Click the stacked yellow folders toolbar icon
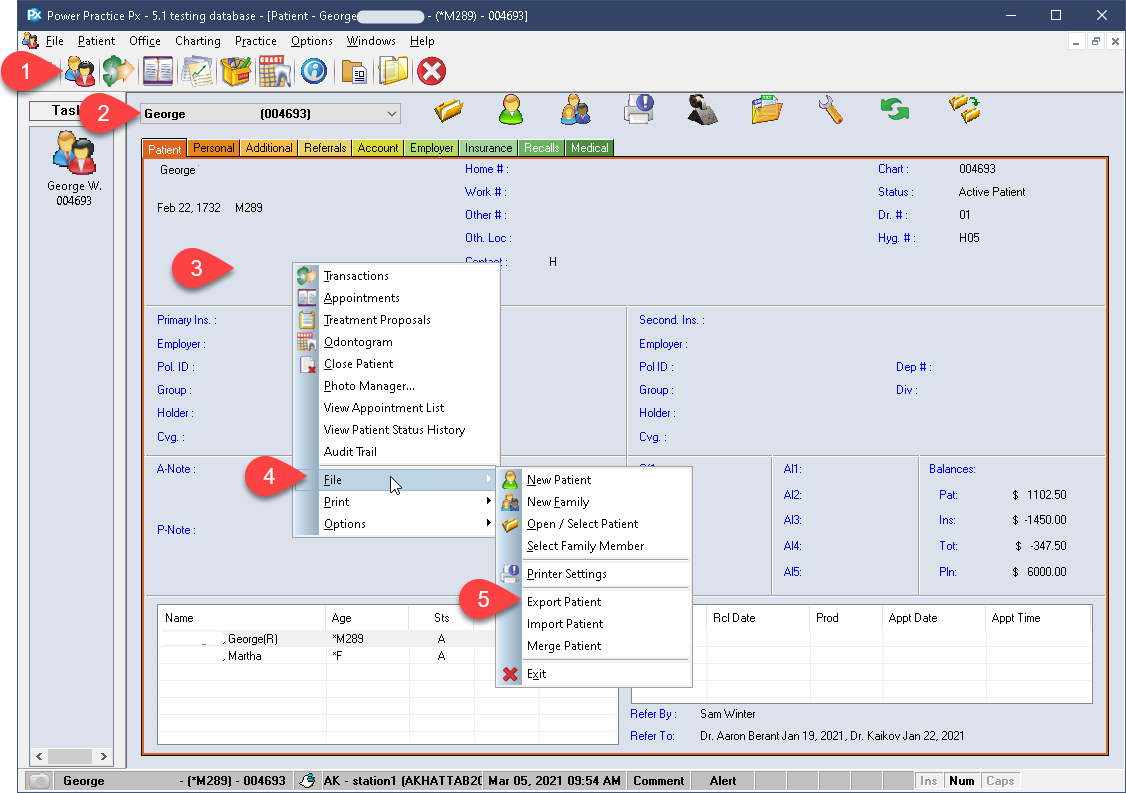 pos(393,71)
